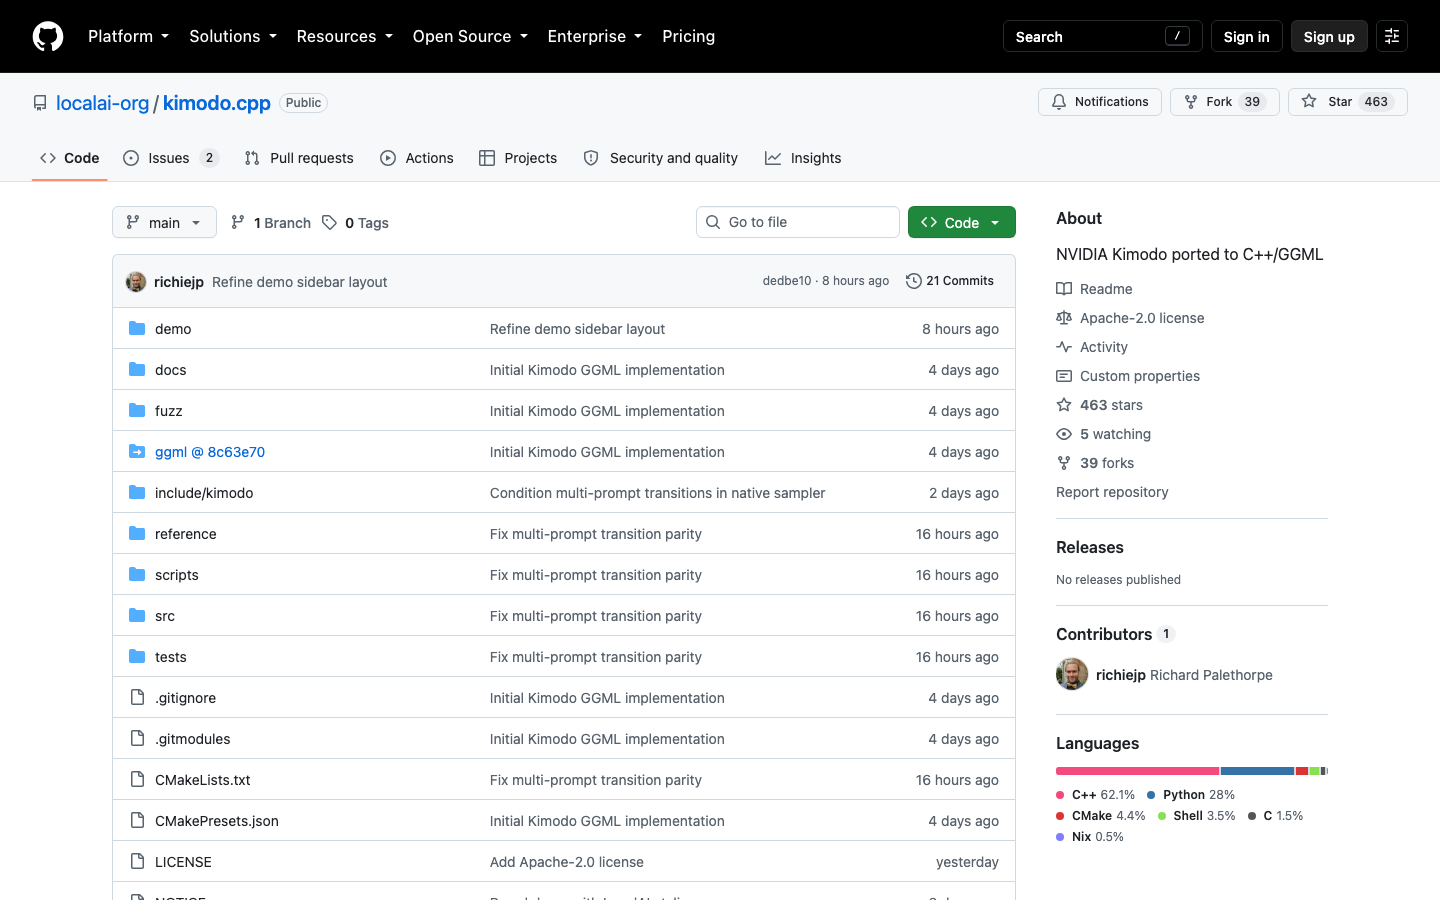Open the Notifications sign-in button
Screen dimensions: 1440x900
[x=1100, y=102]
